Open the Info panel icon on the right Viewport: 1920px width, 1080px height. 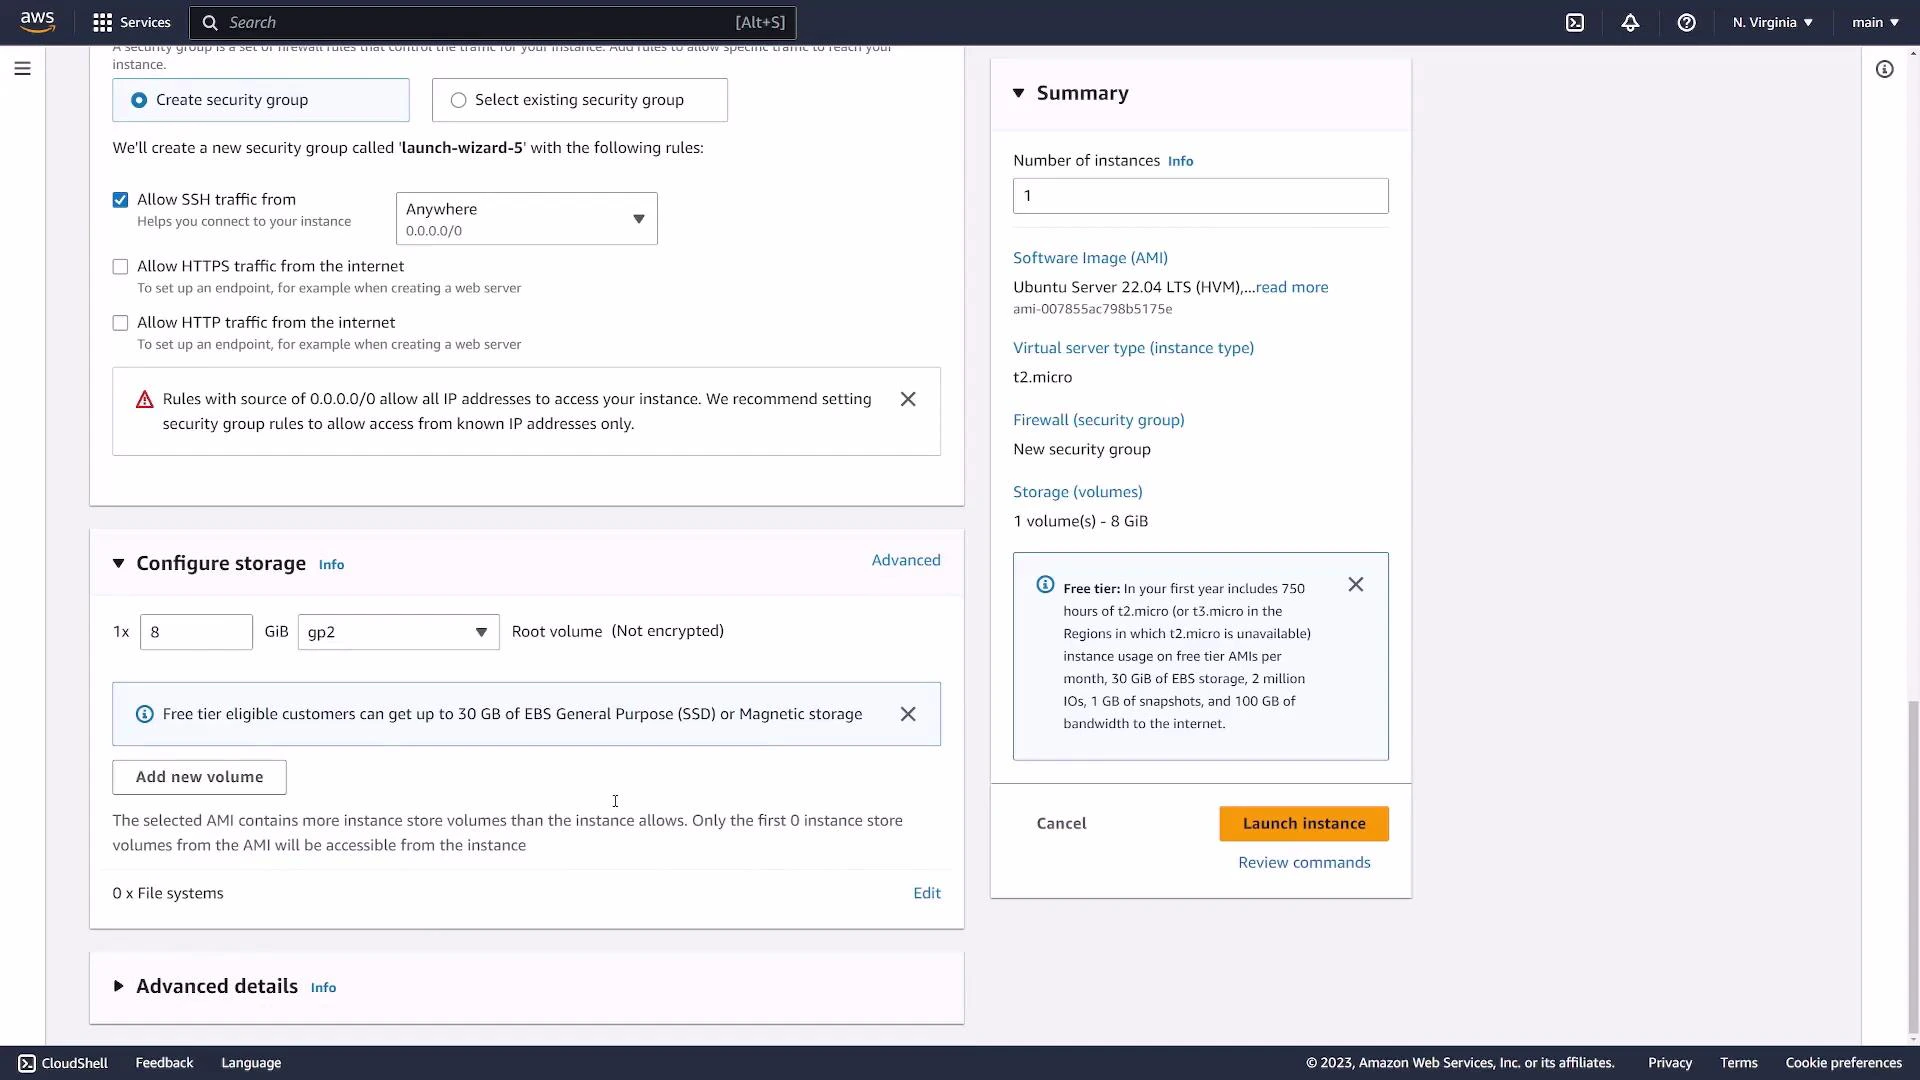pyautogui.click(x=1884, y=69)
